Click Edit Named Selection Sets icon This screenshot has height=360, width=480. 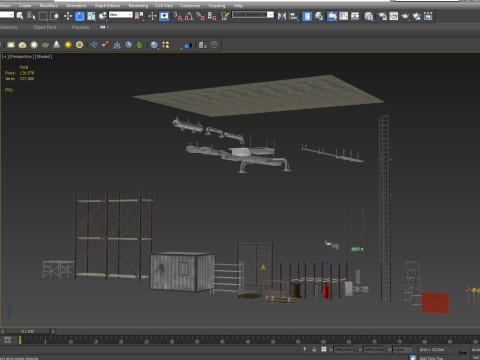pos(225,16)
